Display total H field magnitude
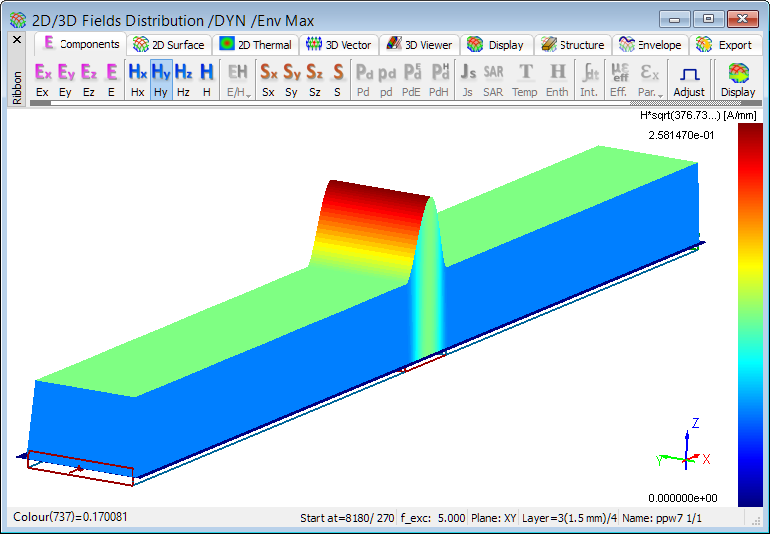Image resolution: width=770 pixels, height=534 pixels. [x=206, y=79]
